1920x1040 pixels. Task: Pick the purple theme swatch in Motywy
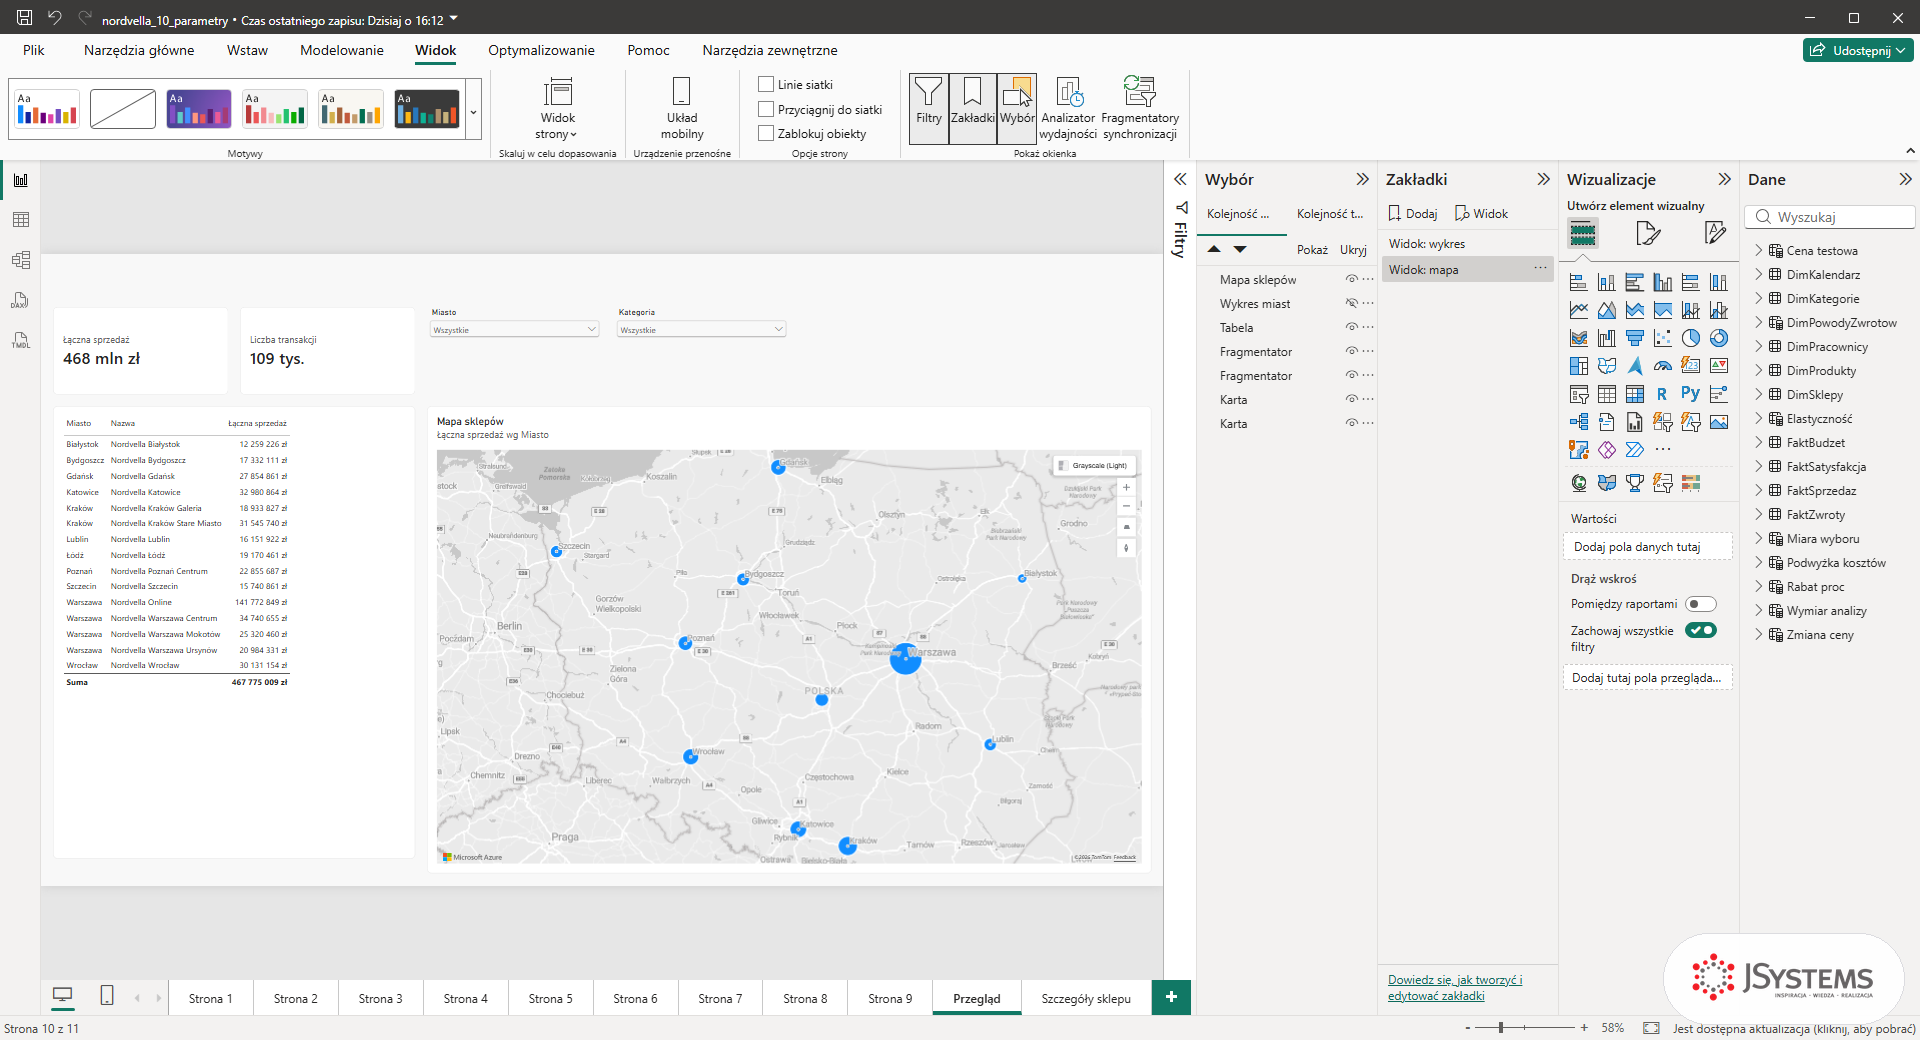(x=199, y=109)
